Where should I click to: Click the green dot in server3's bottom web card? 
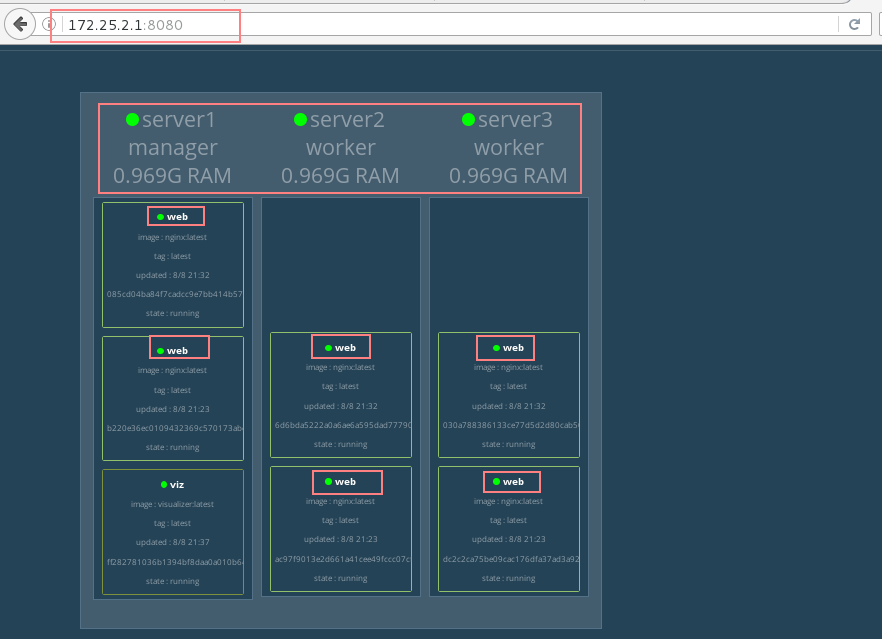(x=496, y=482)
